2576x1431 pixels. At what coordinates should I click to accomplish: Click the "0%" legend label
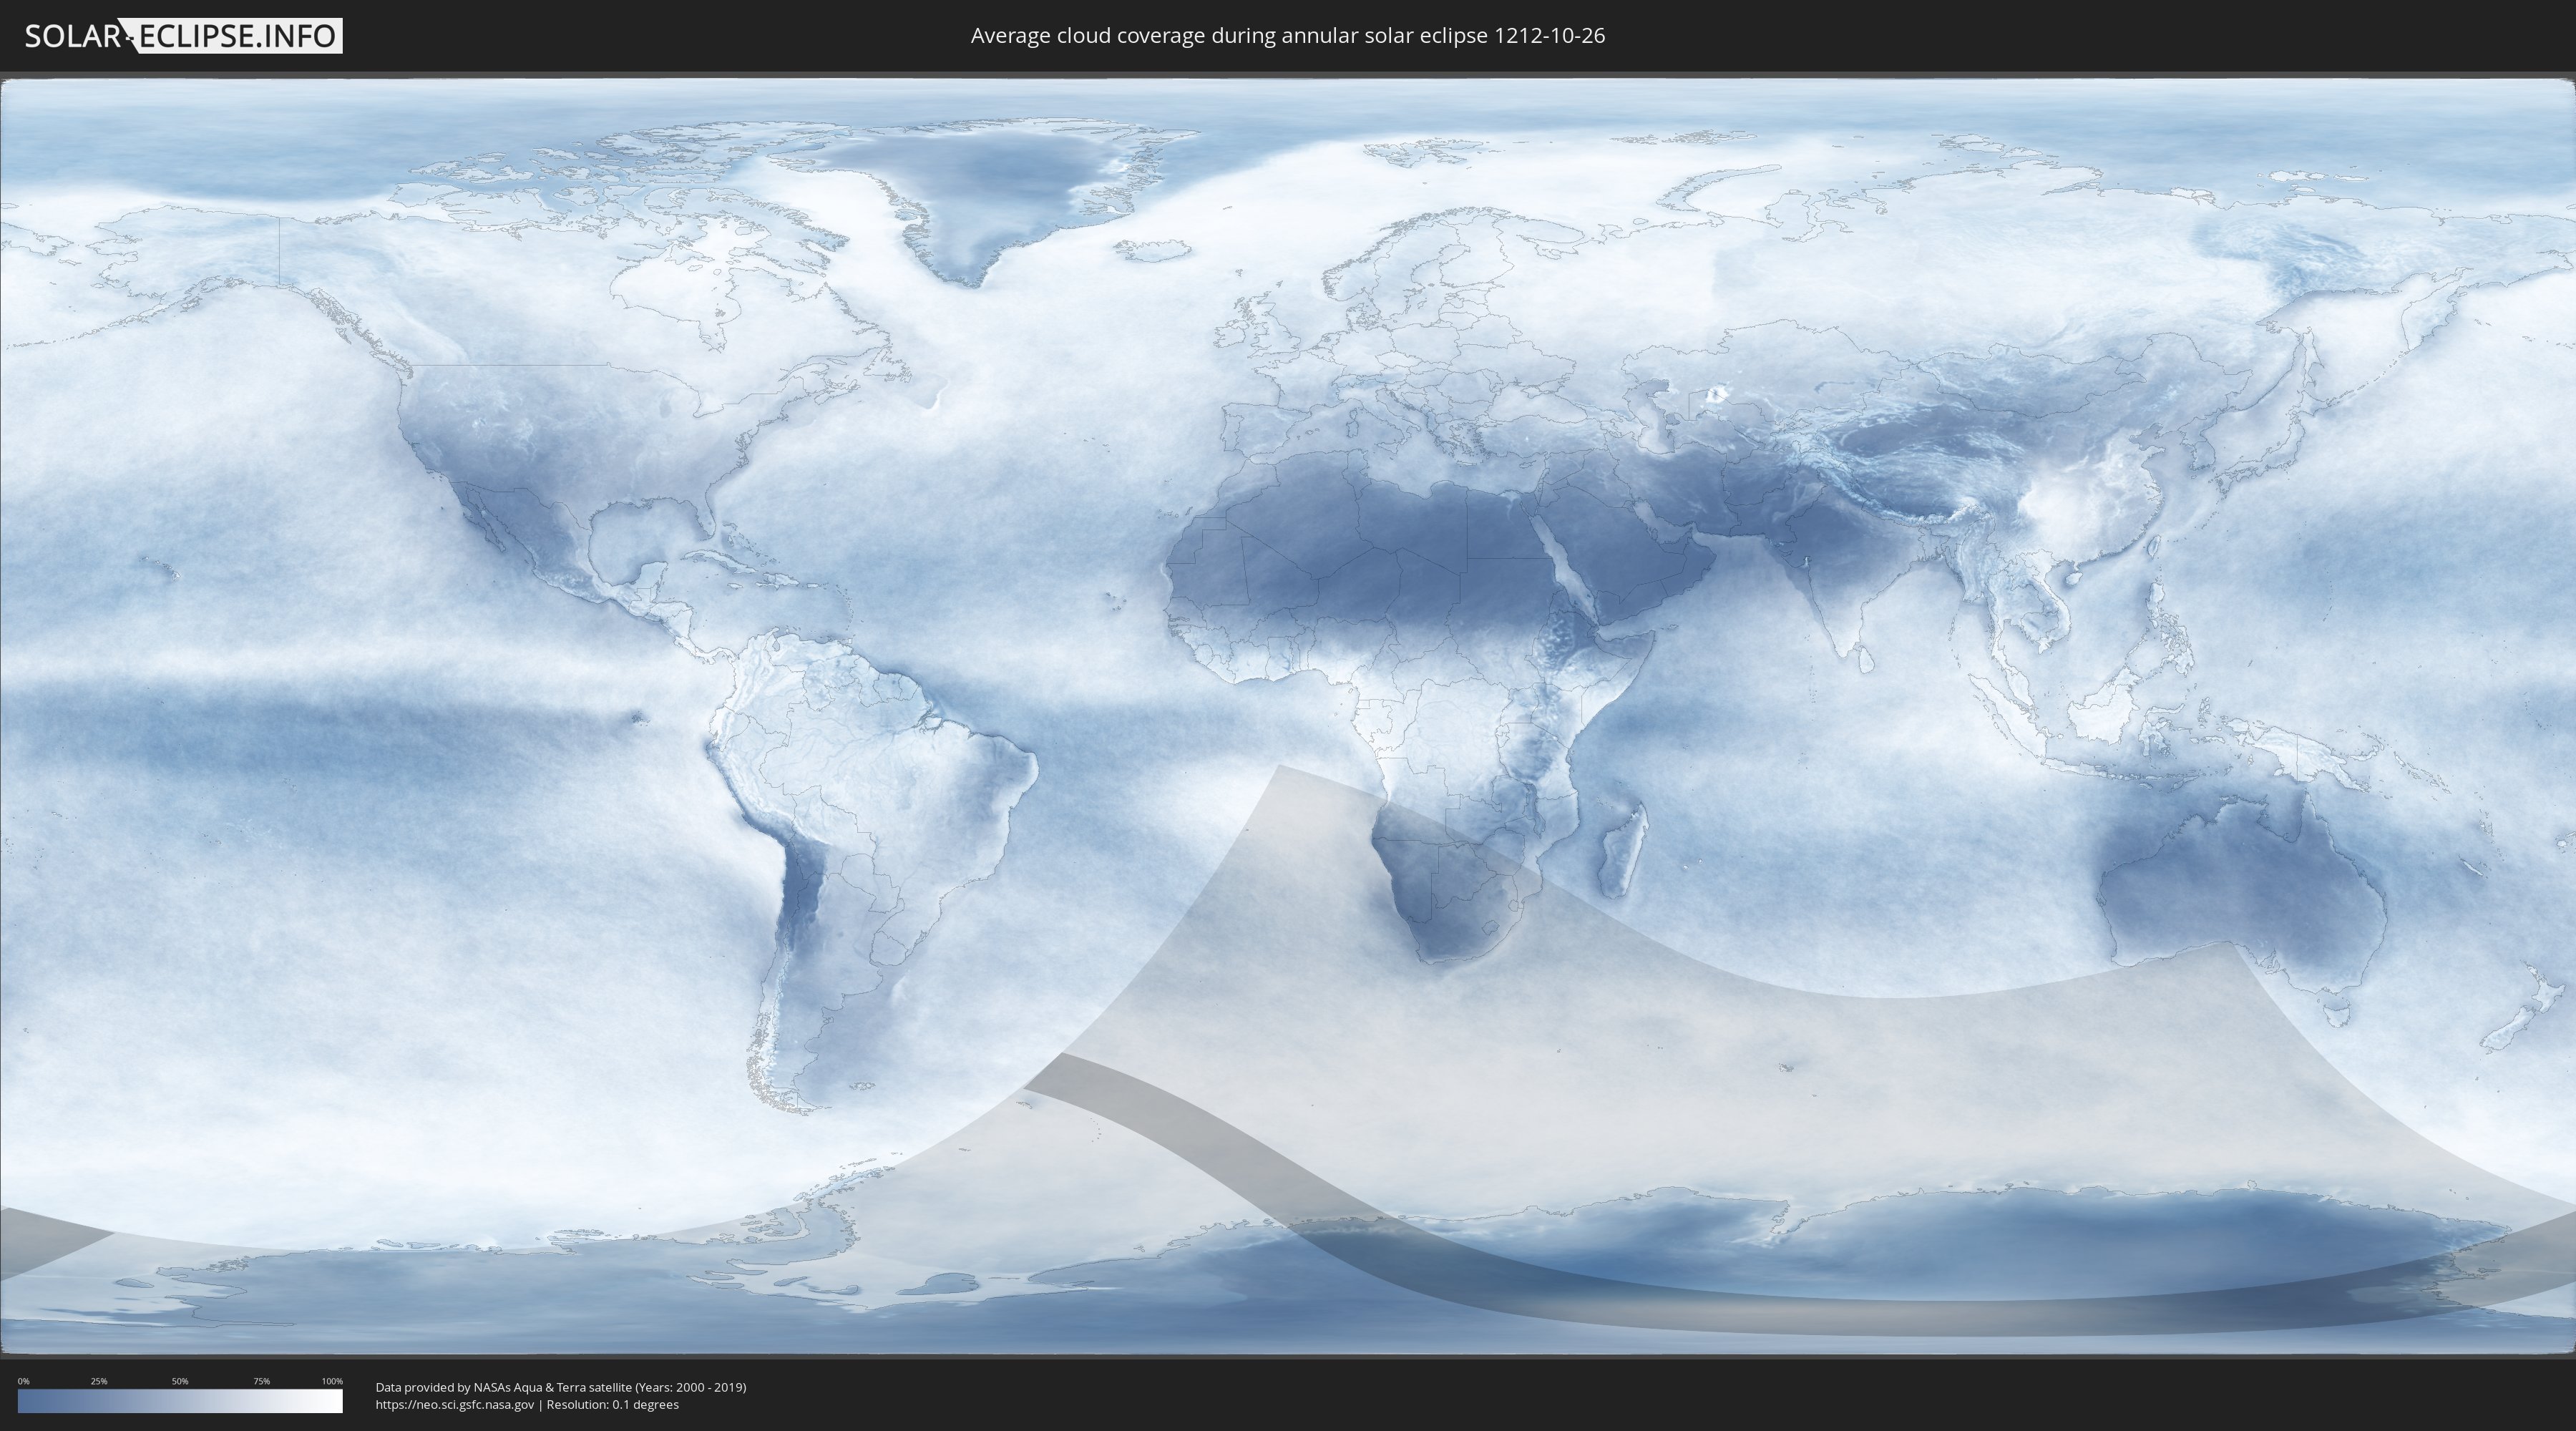point(23,1381)
